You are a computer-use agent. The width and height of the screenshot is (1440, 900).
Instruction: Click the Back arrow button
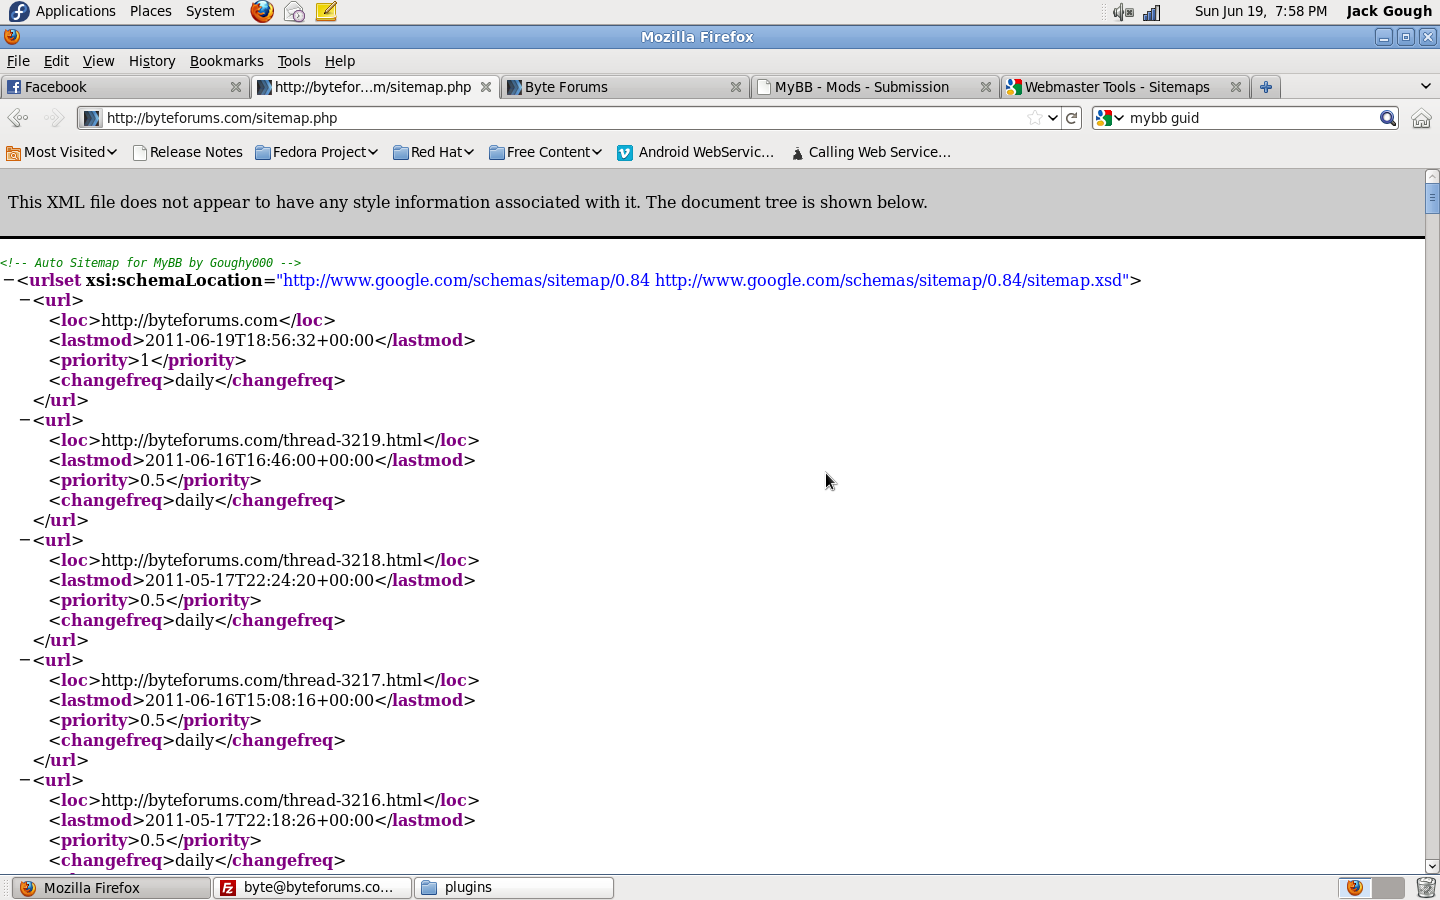tap(18, 118)
